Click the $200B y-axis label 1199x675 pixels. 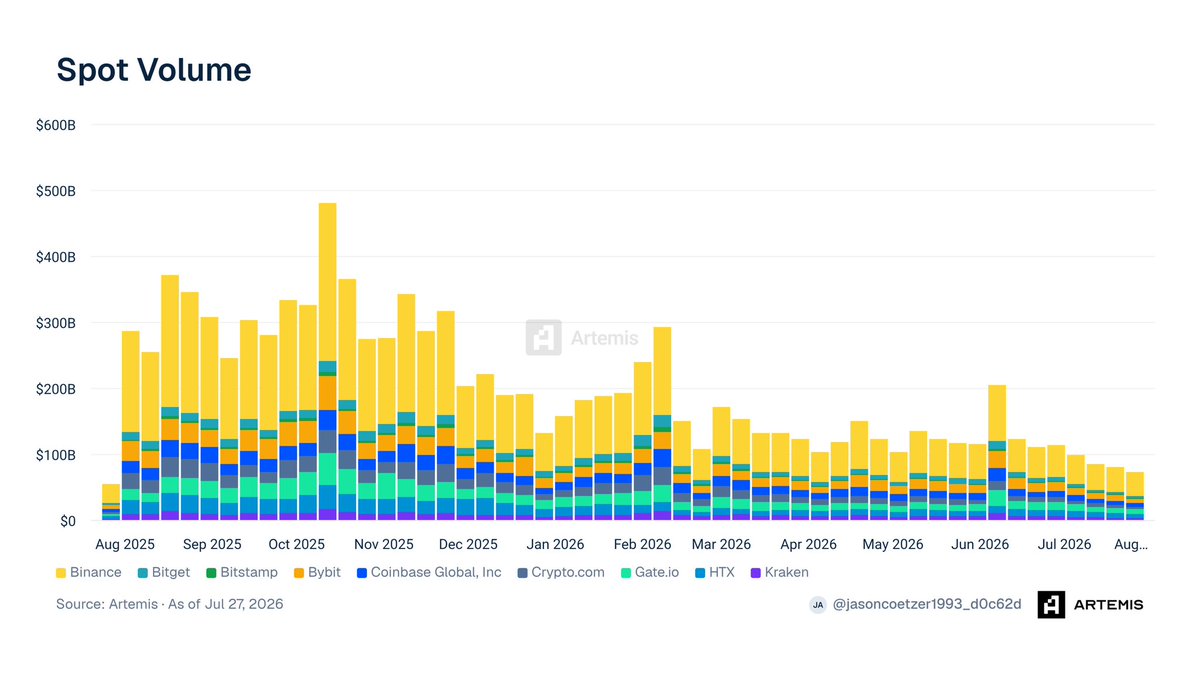[x=56, y=389]
